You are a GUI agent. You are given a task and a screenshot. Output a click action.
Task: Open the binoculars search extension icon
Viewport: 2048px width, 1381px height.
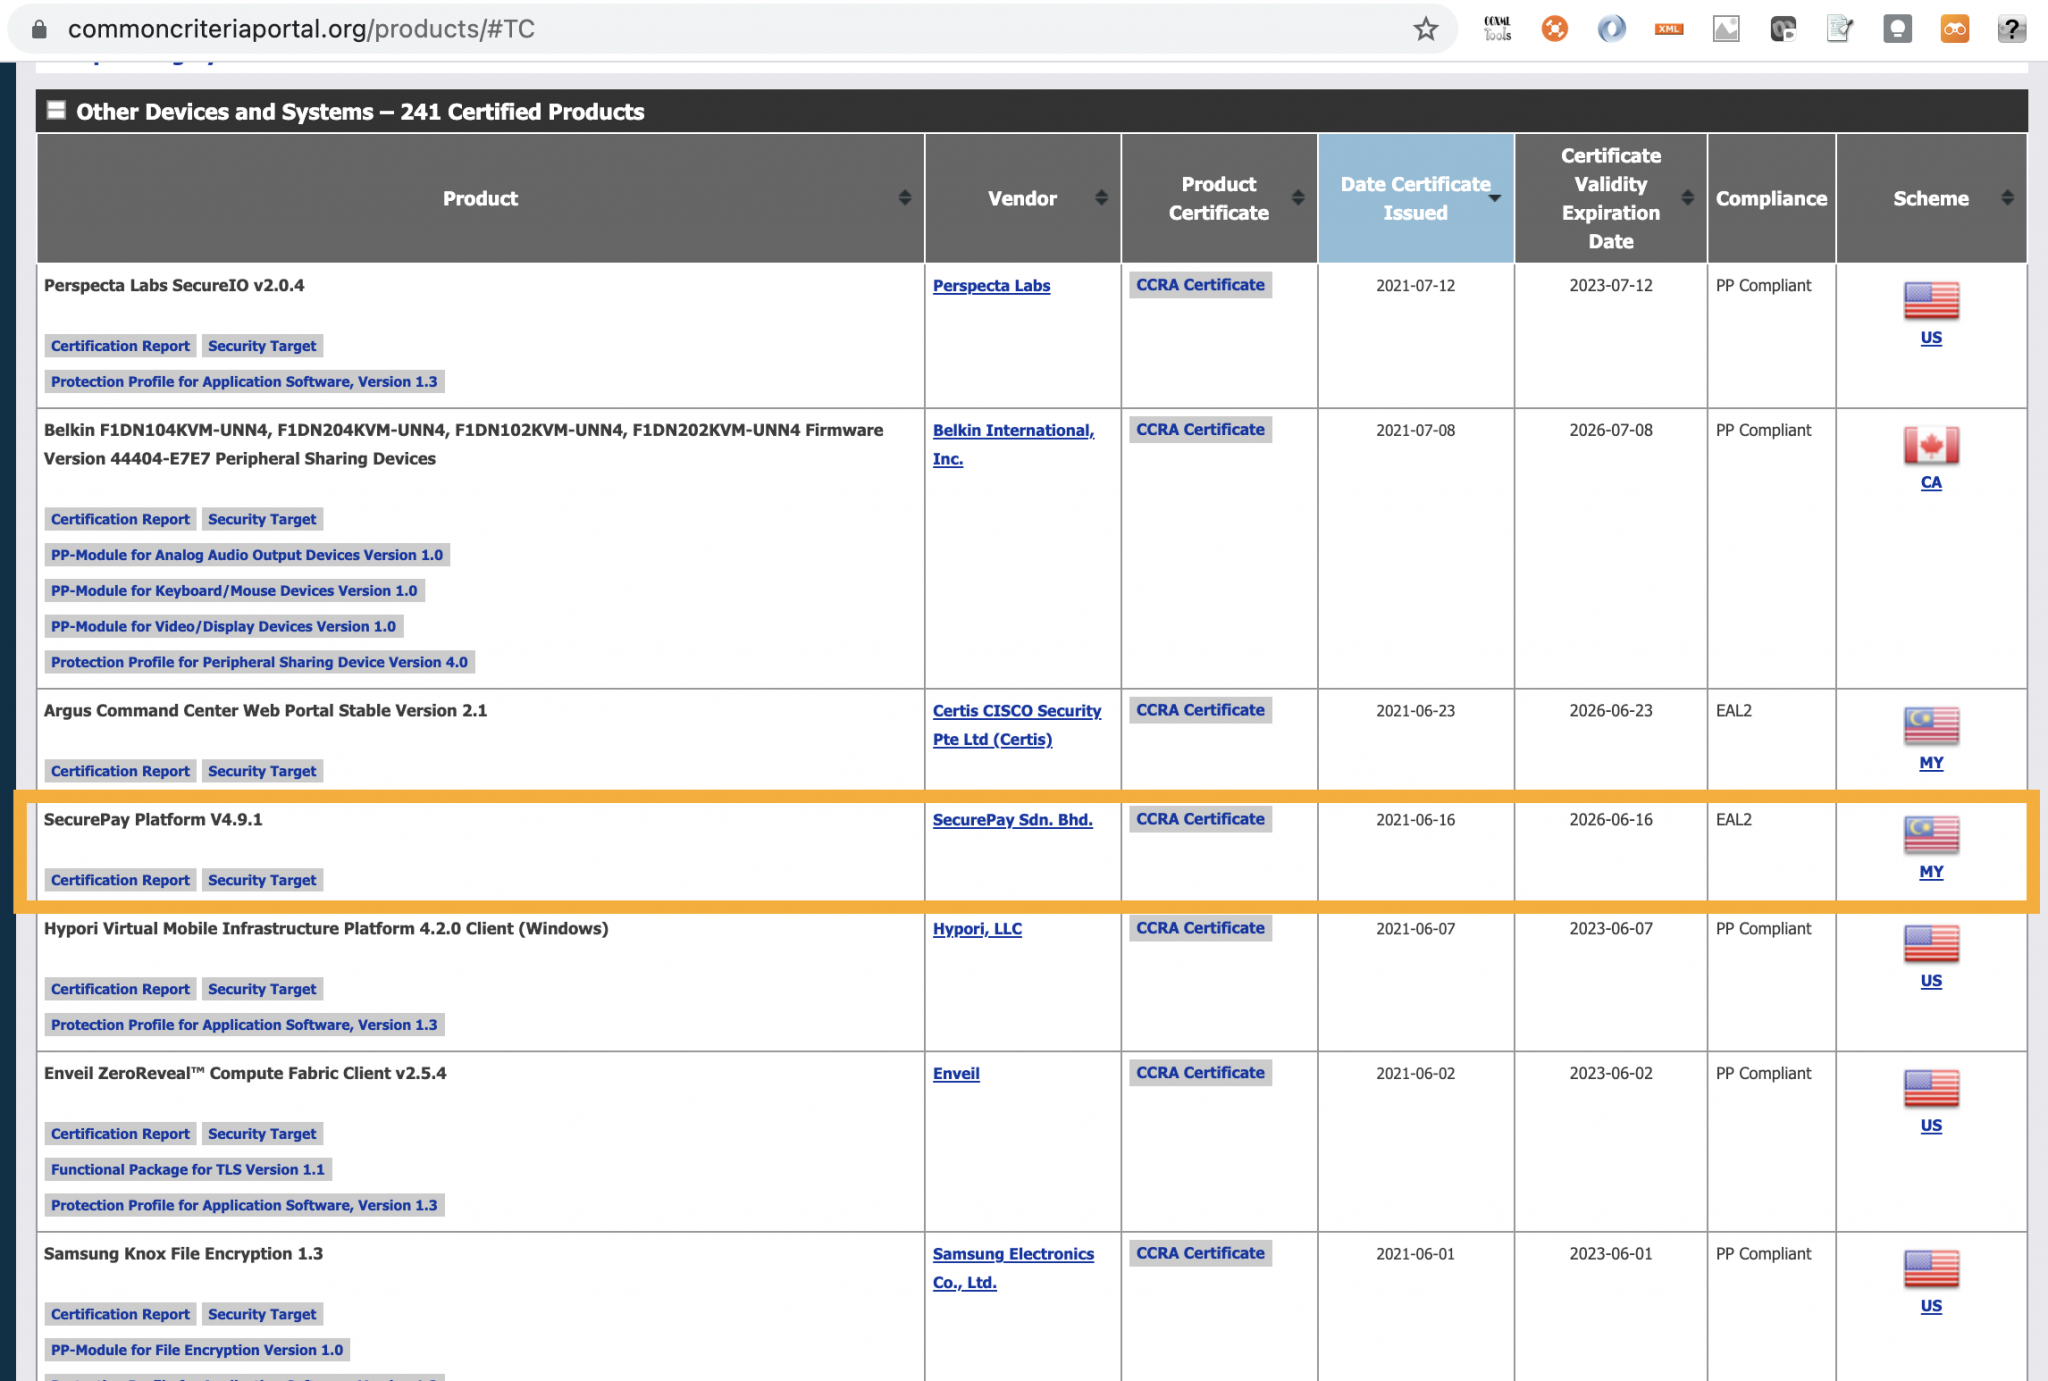pos(1954,28)
